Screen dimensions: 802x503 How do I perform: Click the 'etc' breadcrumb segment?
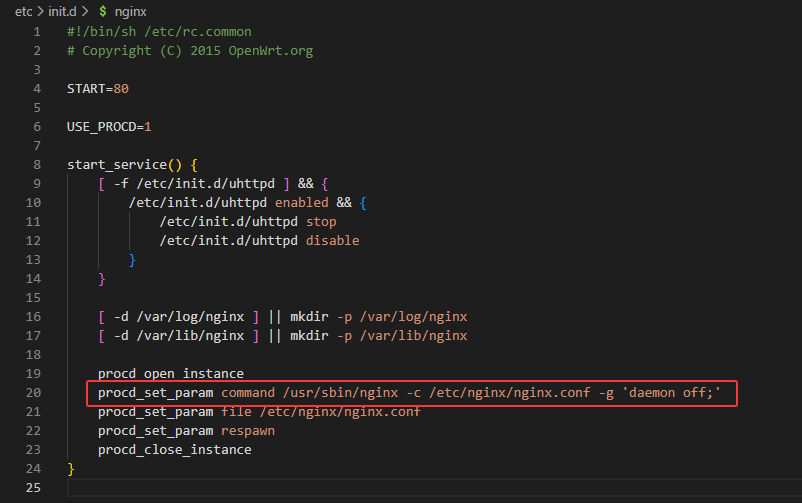(x=24, y=11)
